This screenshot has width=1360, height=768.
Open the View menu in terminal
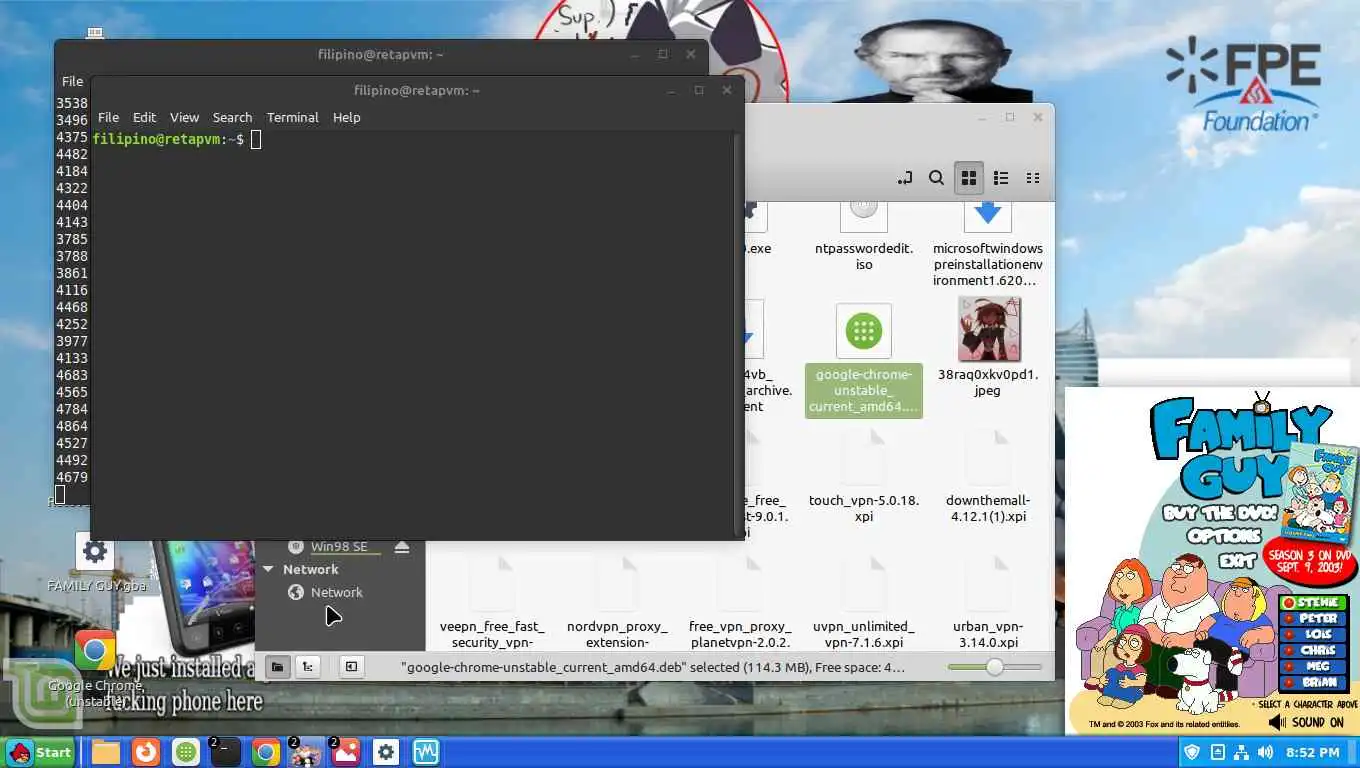tap(184, 117)
